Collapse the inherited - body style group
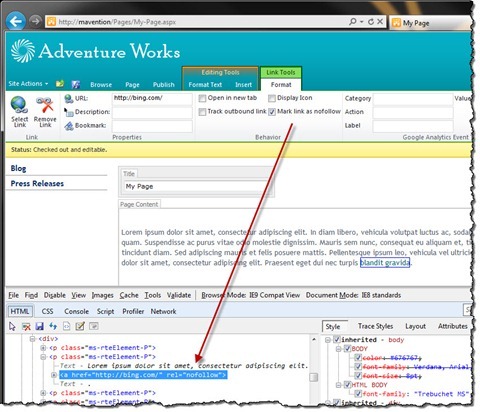The image size is (480, 412). pyautogui.click(x=328, y=340)
